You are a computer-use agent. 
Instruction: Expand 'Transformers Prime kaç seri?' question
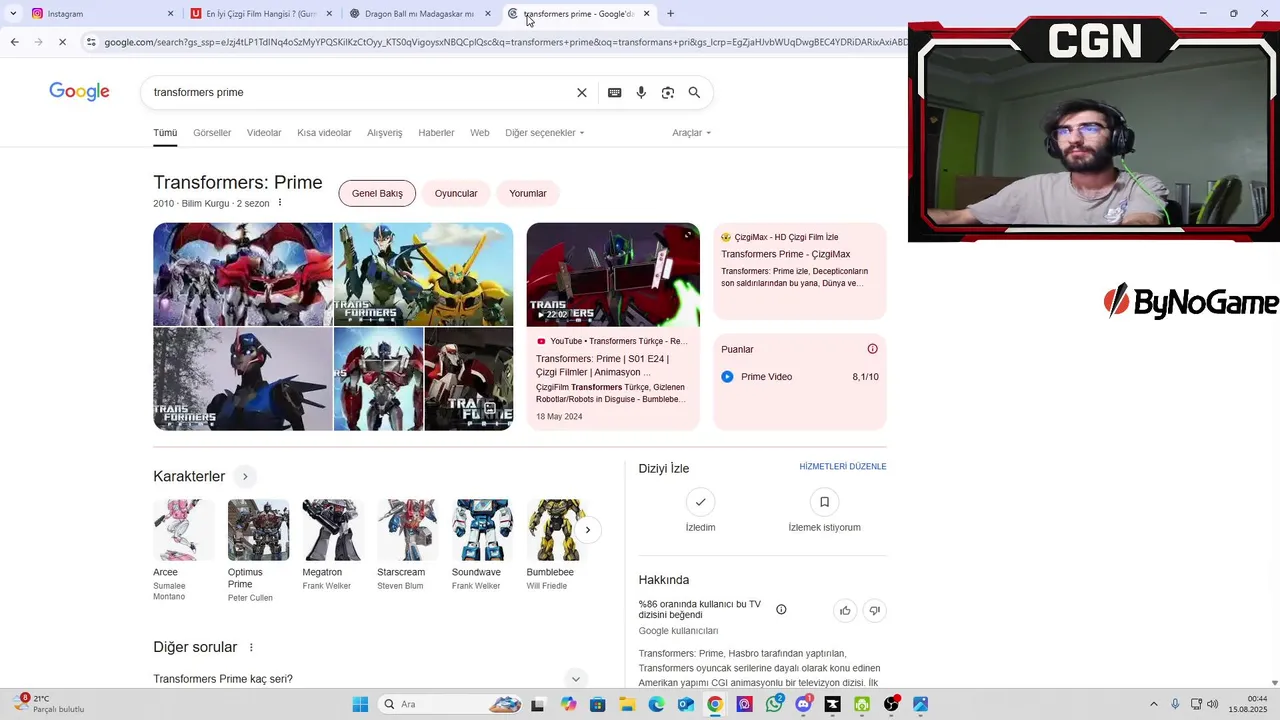368,679
